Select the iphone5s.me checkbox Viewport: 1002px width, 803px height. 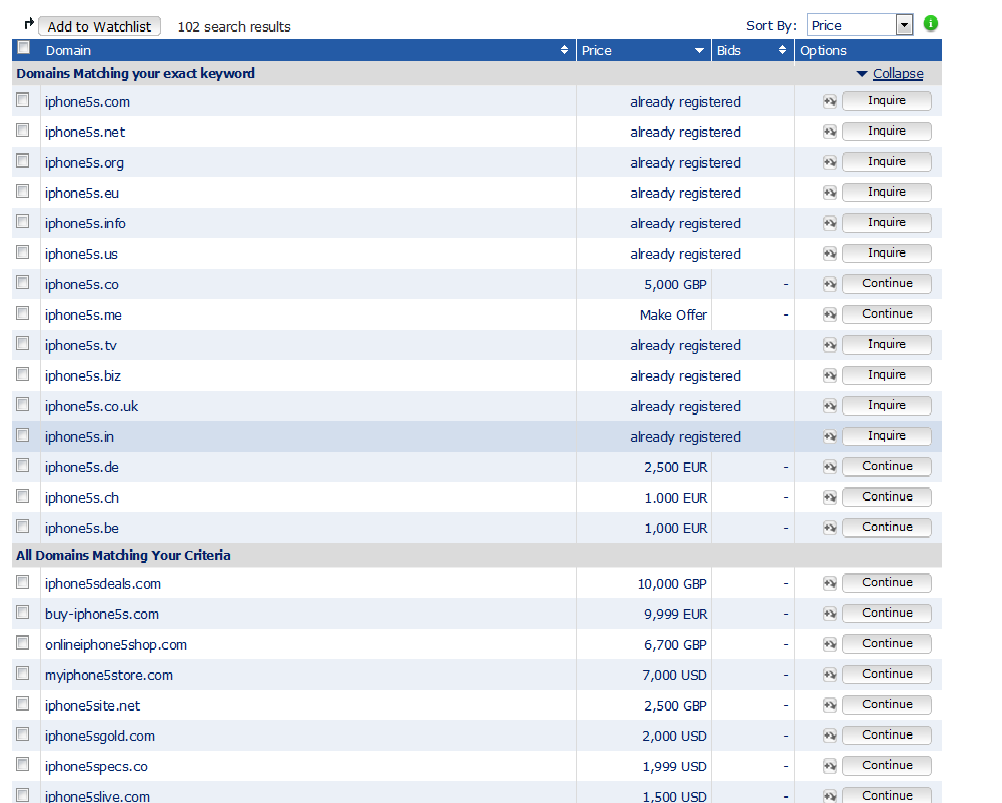(23, 313)
